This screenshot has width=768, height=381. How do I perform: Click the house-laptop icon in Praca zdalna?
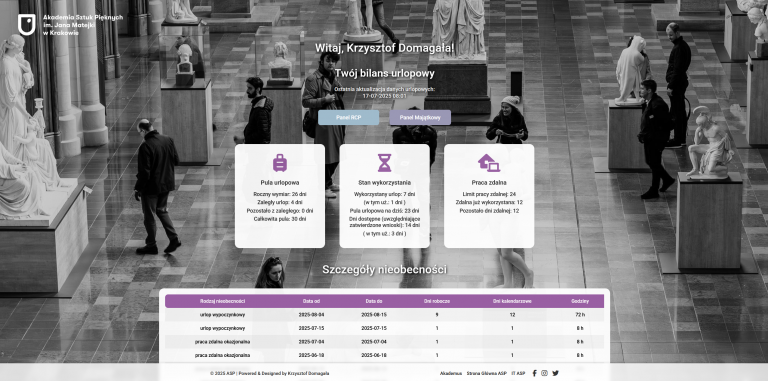point(489,163)
